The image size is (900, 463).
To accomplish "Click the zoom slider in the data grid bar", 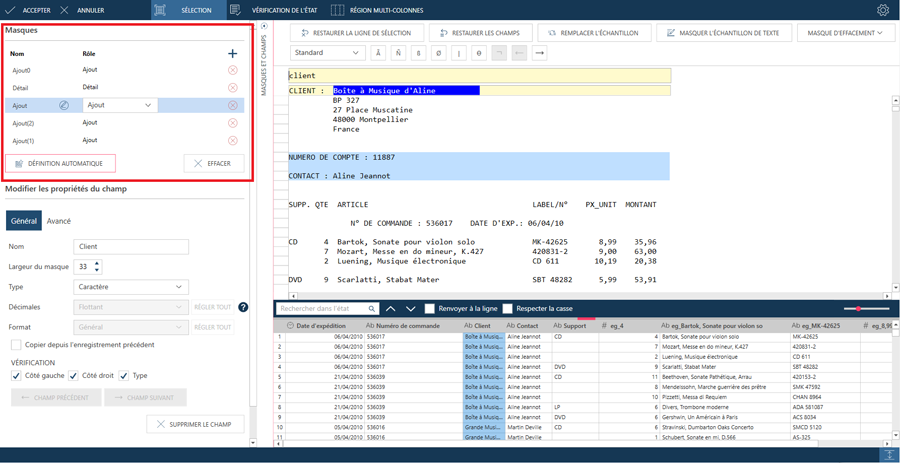I will coord(858,309).
